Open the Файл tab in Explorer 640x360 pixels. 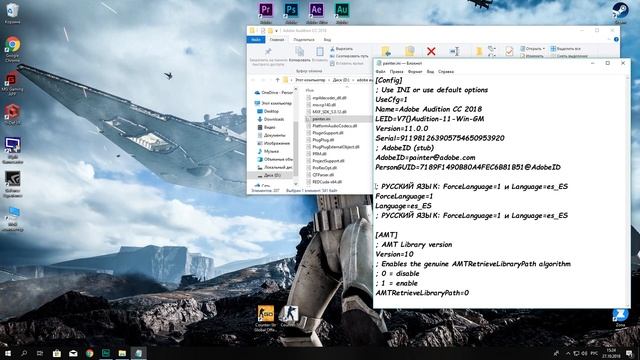click(256, 40)
